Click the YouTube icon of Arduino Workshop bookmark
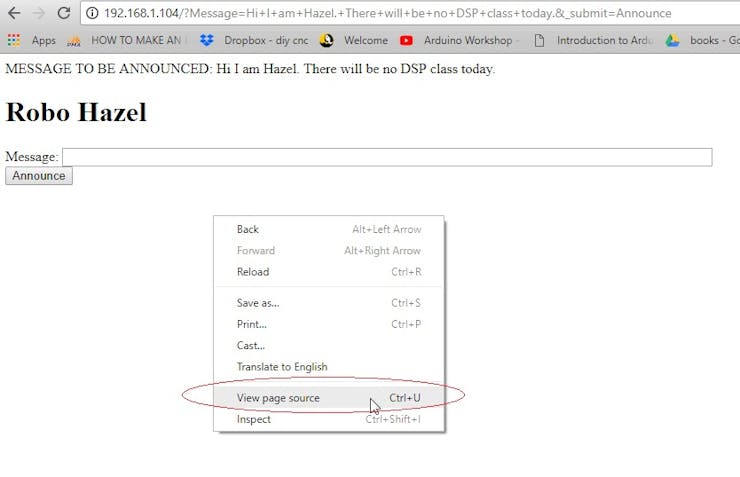This screenshot has width=740, height=477. [x=406, y=41]
